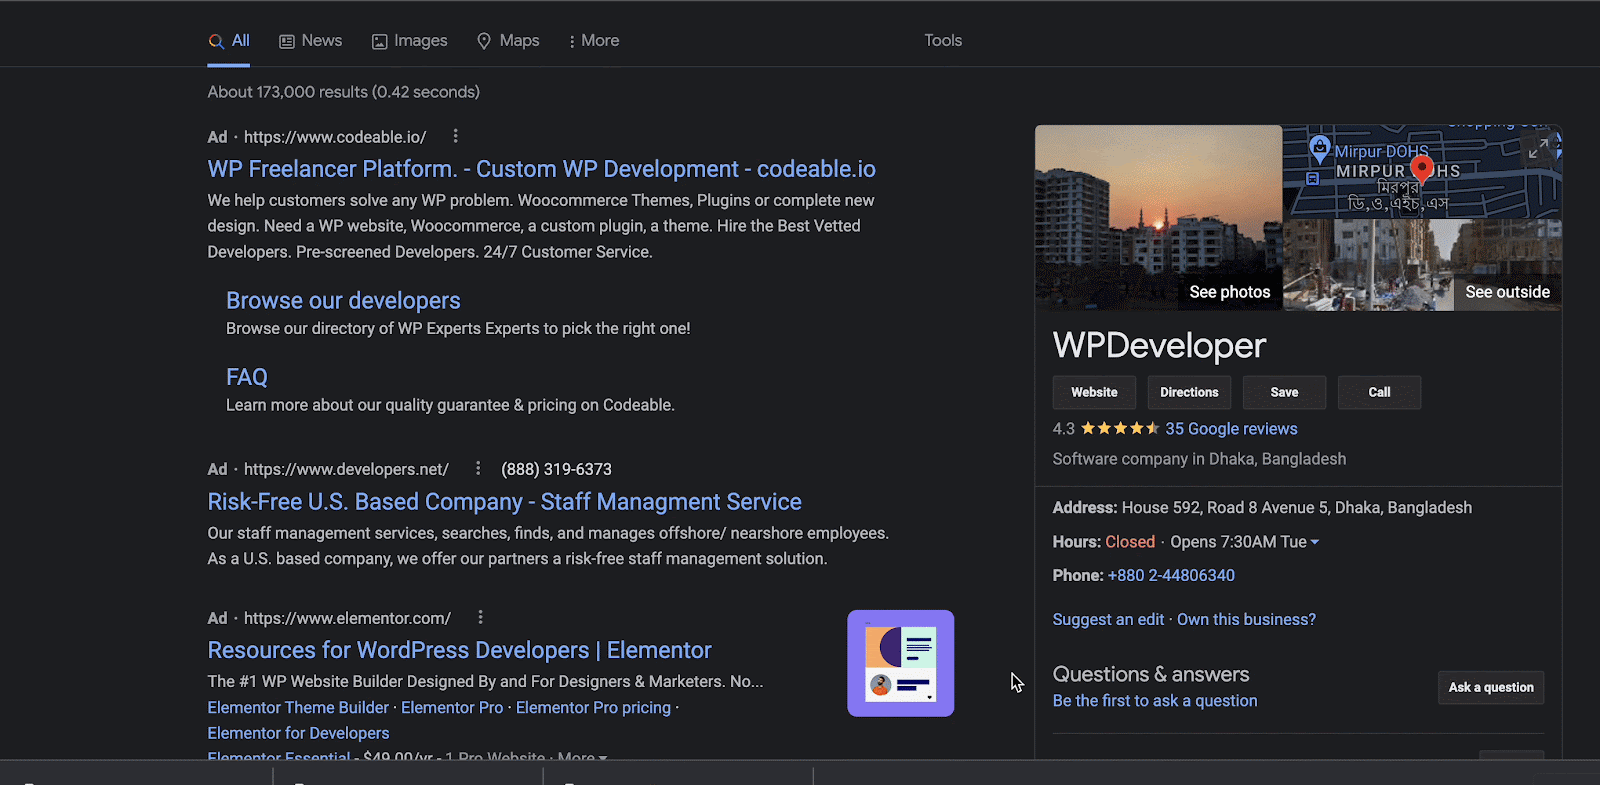Screen dimensions: 1600x785
Task: Open 35 Google reviews
Action: pyautogui.click(x=1231, y=428)
